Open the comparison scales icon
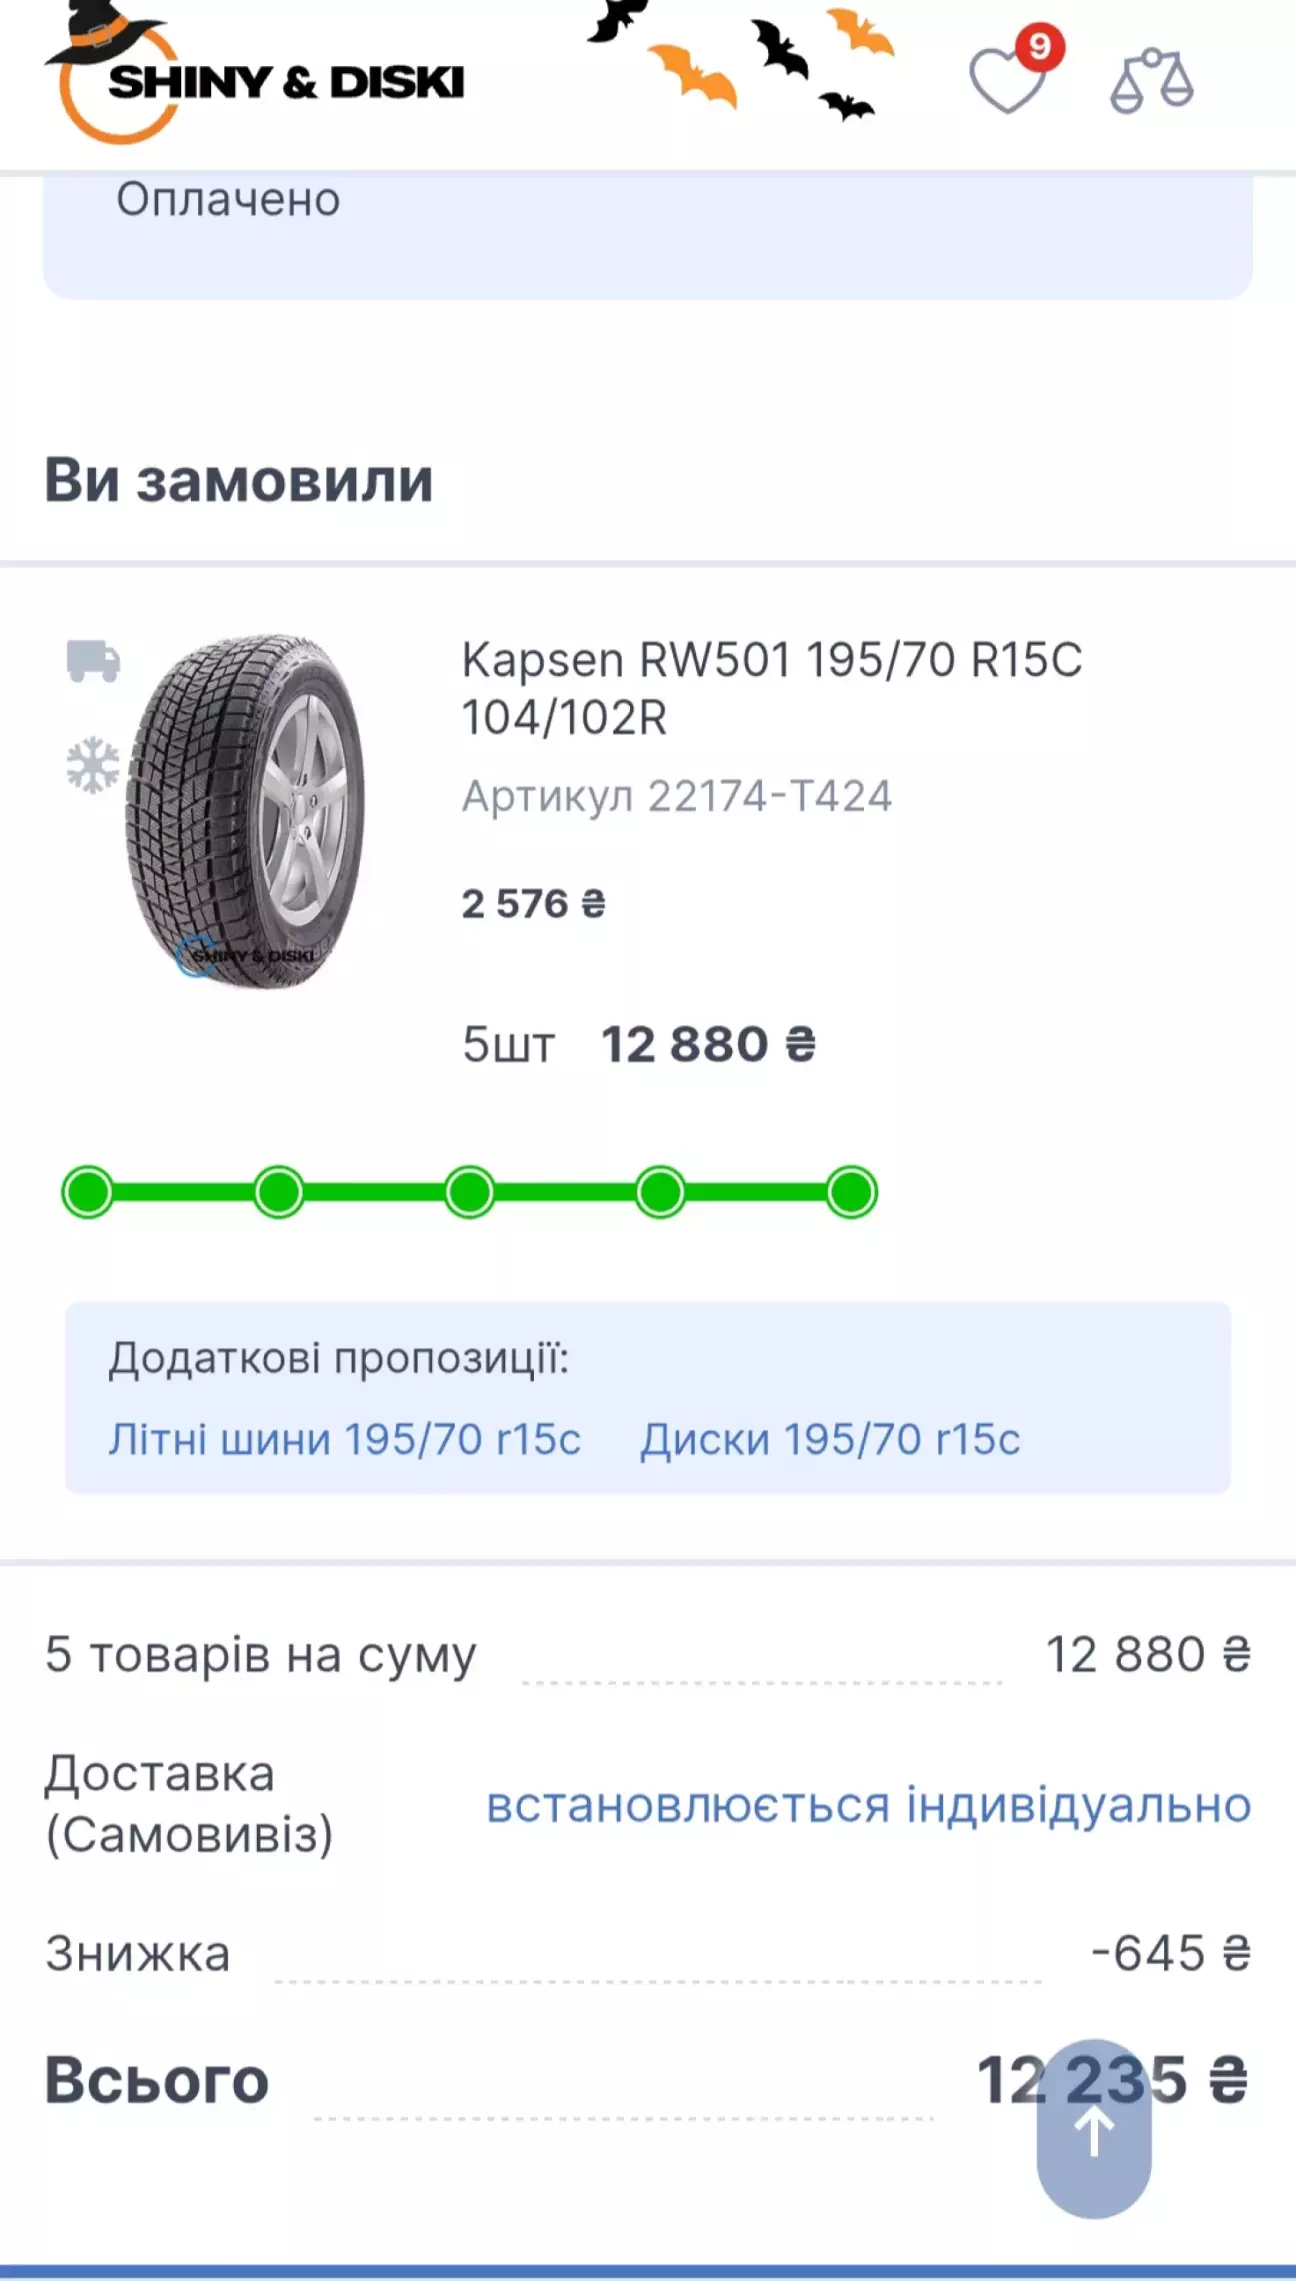The height and width of the screenshot is (2281, 1296). (x=1151, y=82)
